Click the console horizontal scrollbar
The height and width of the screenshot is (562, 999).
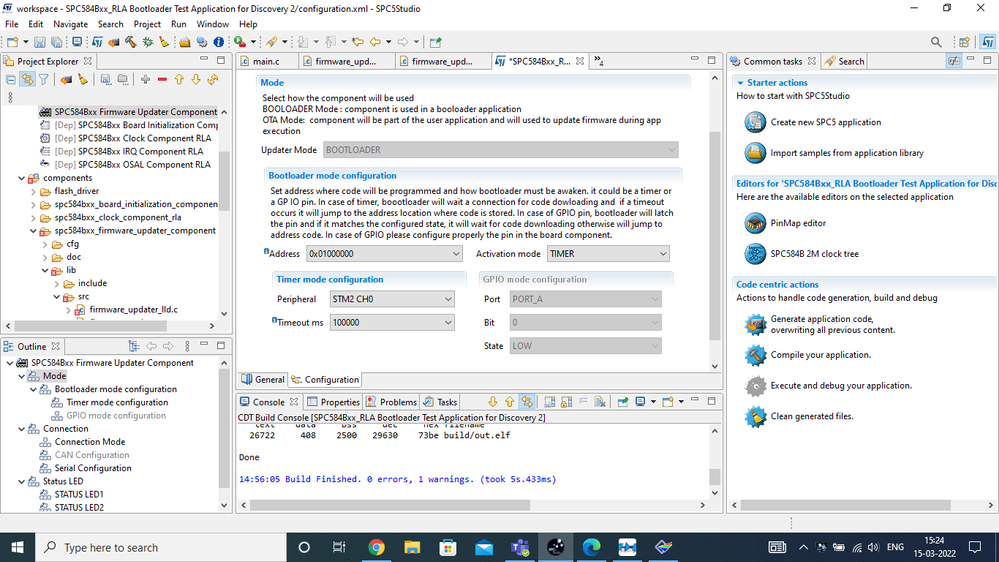tap(390, 505)
